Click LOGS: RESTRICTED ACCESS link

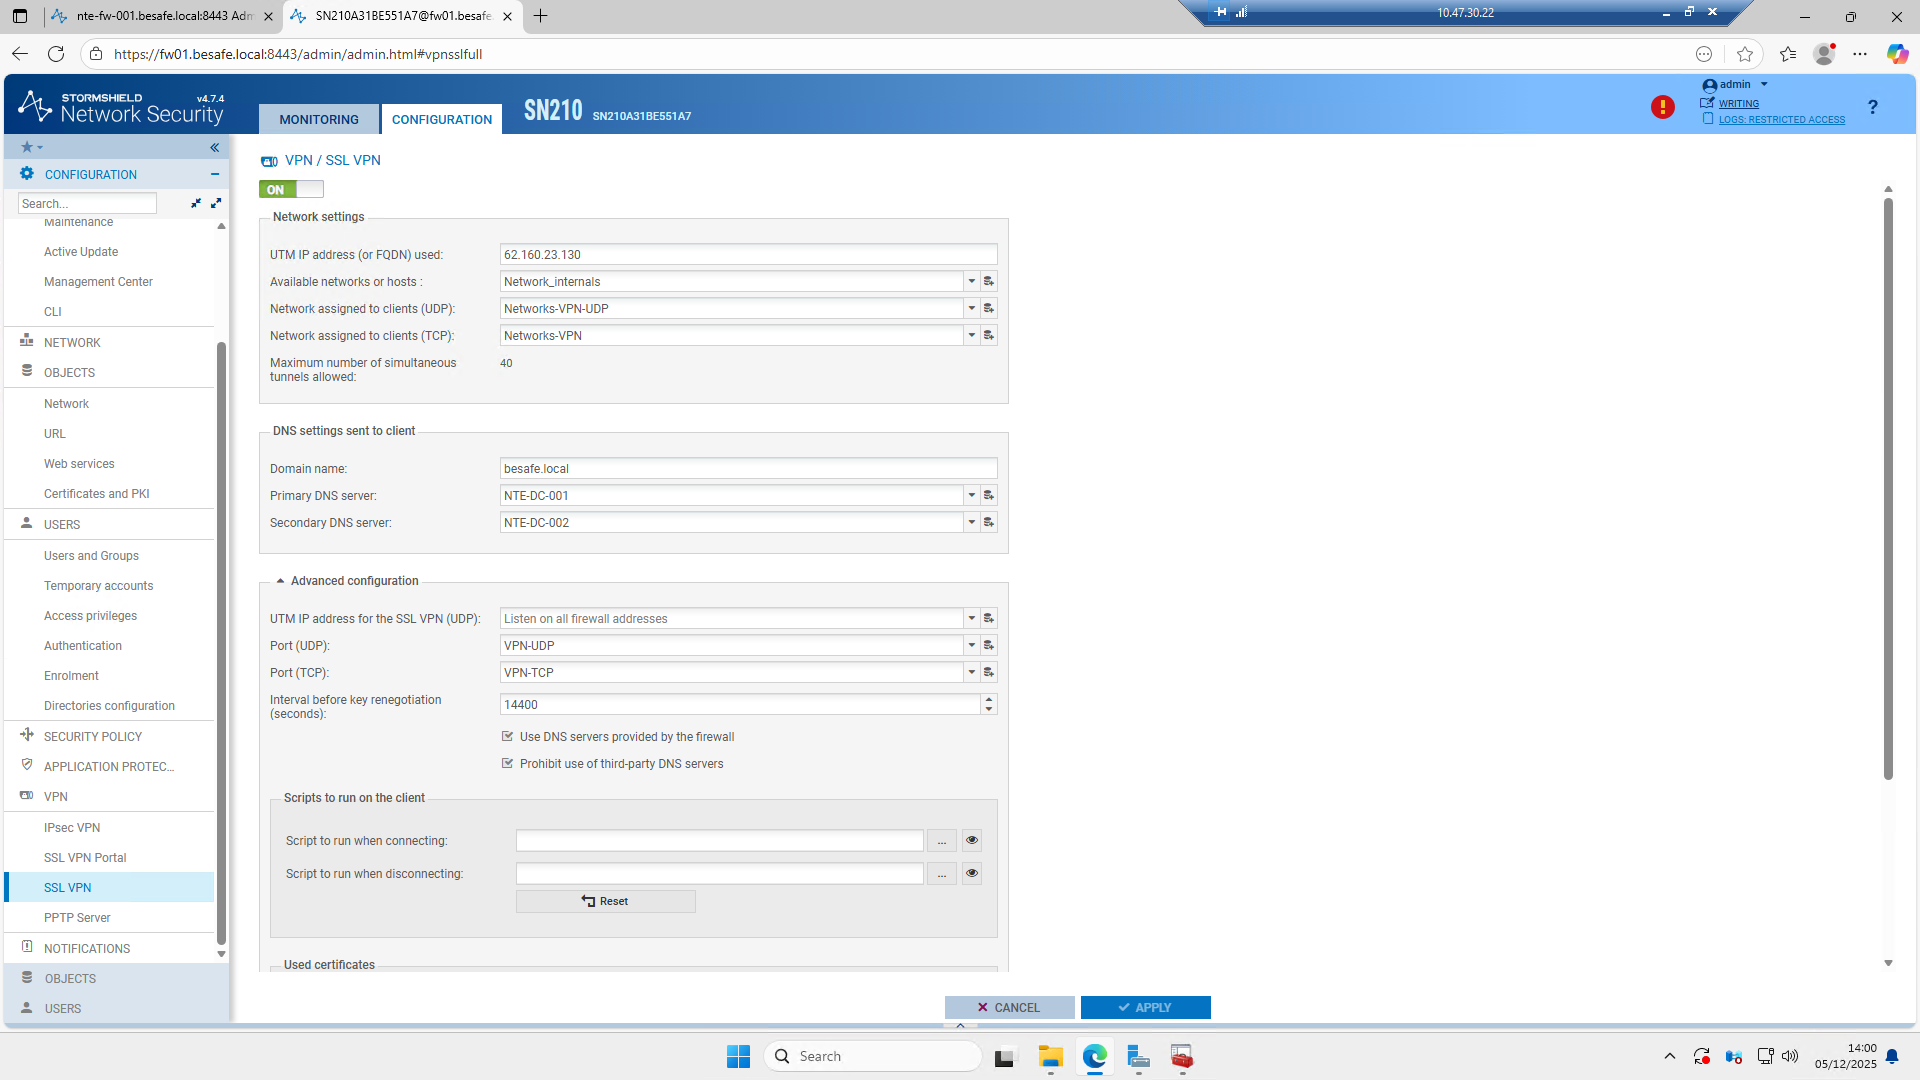pyautogui.click(x=1781, y=119)
